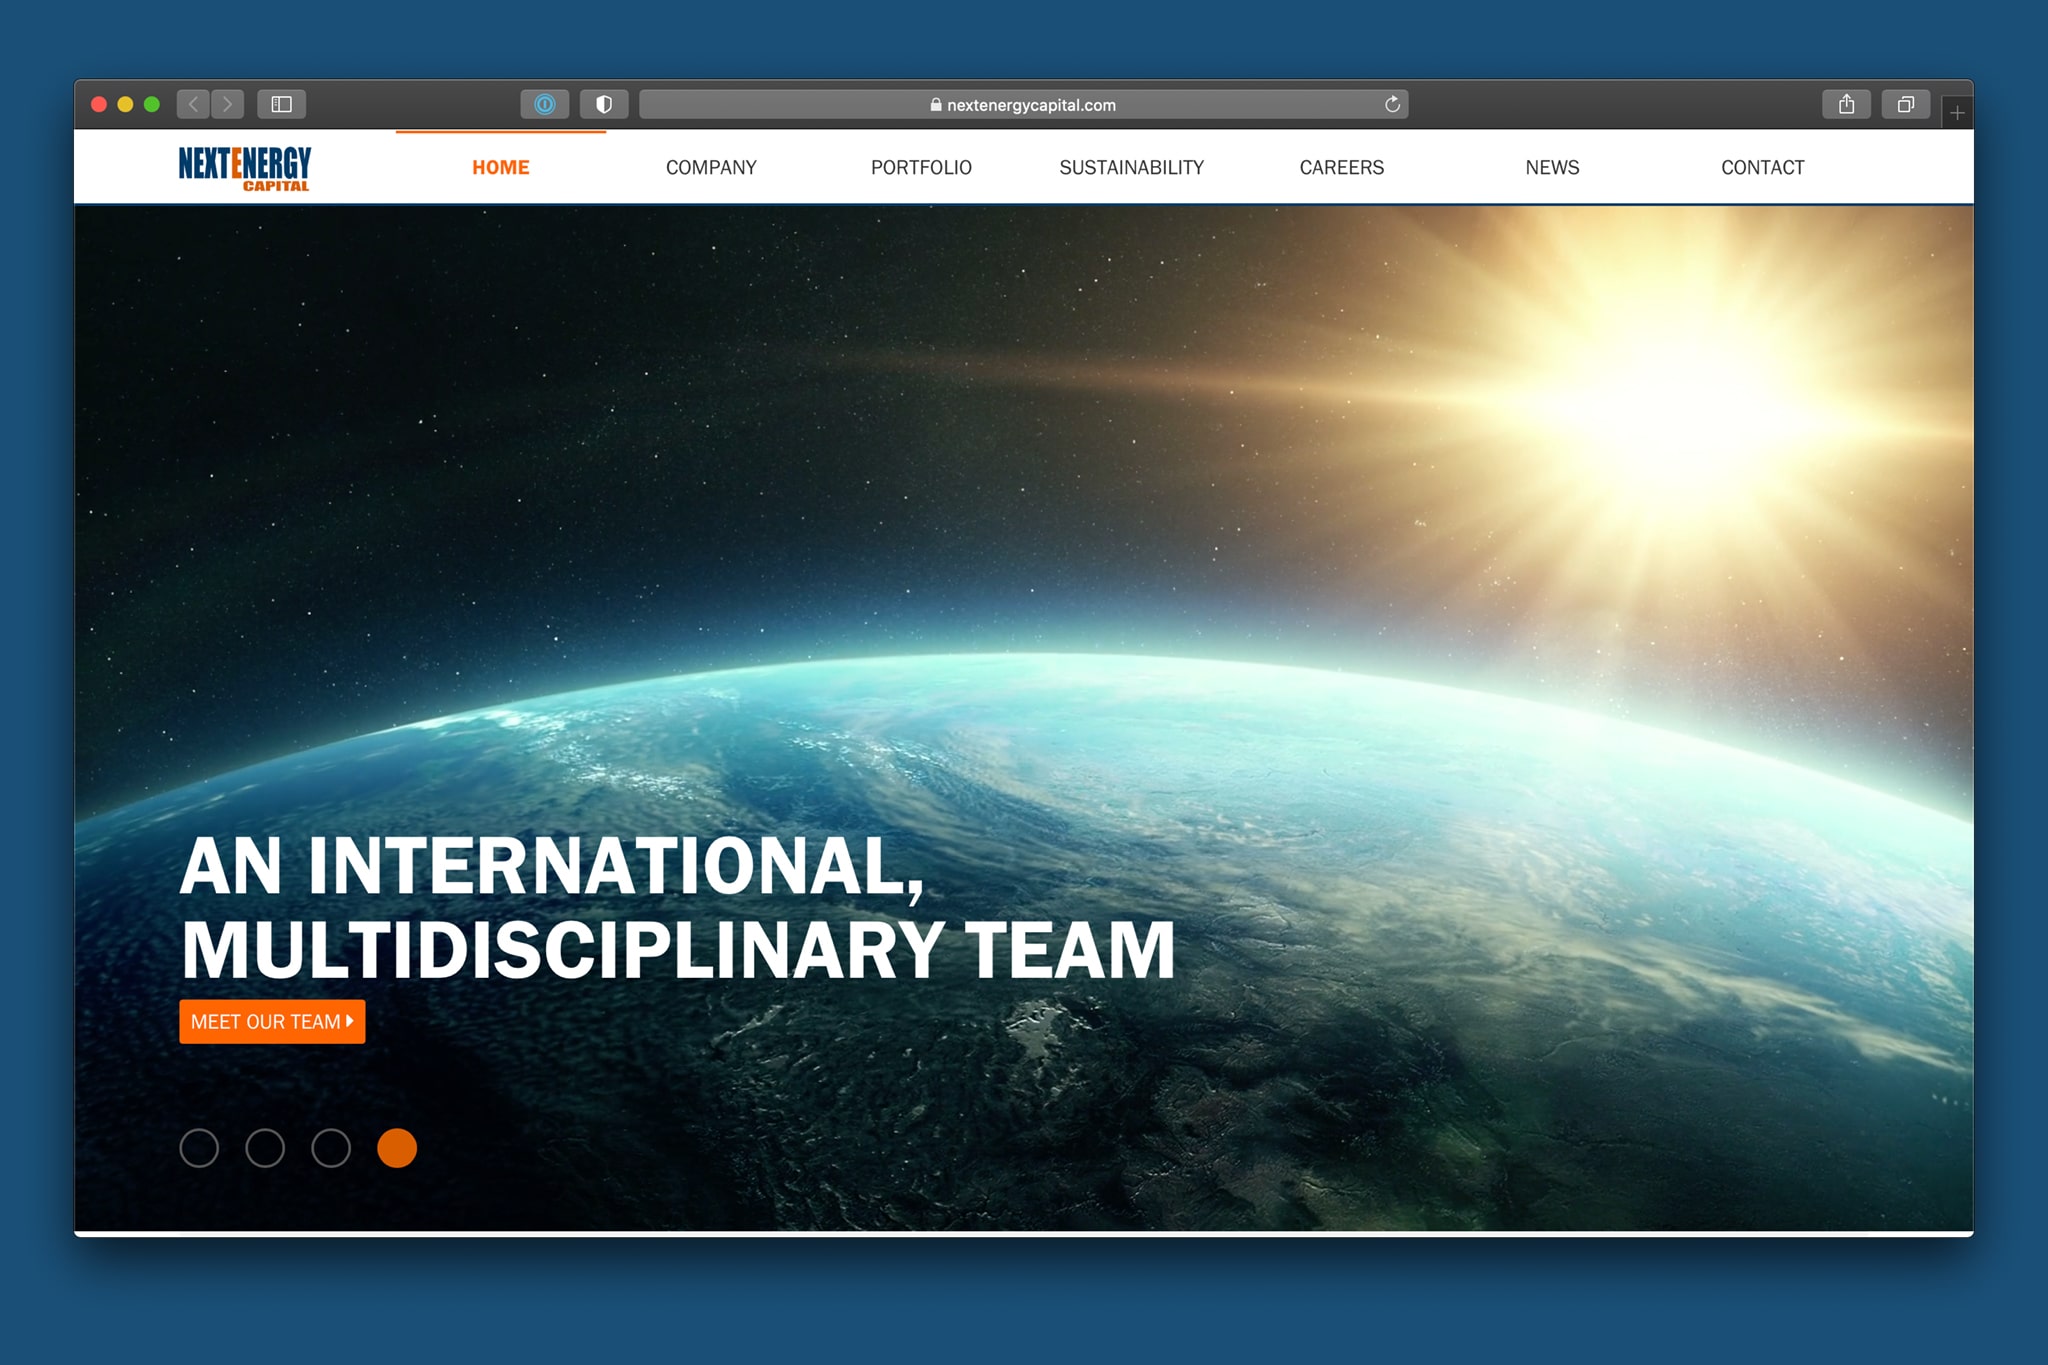Reload the page with the refresh icon
Screen dimensions: 2048x1365
(1392, 104)
